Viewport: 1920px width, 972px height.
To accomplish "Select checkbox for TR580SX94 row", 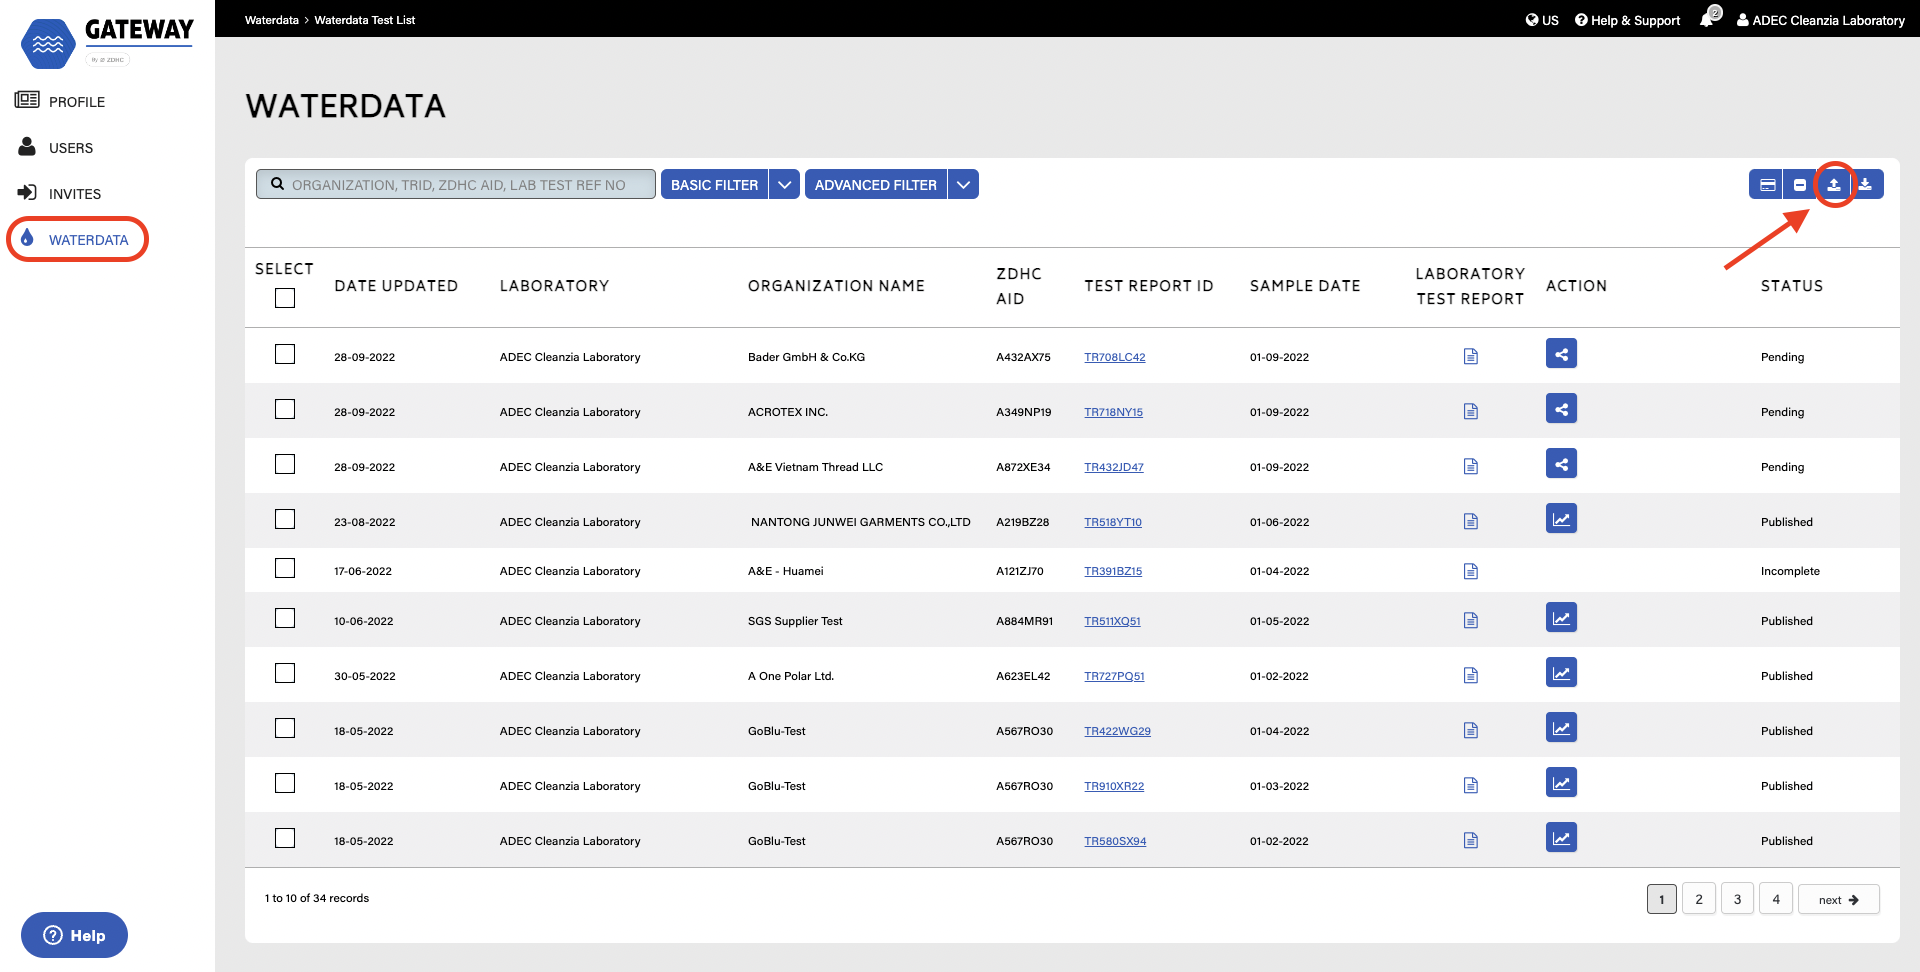I will [x=285, y=838].
